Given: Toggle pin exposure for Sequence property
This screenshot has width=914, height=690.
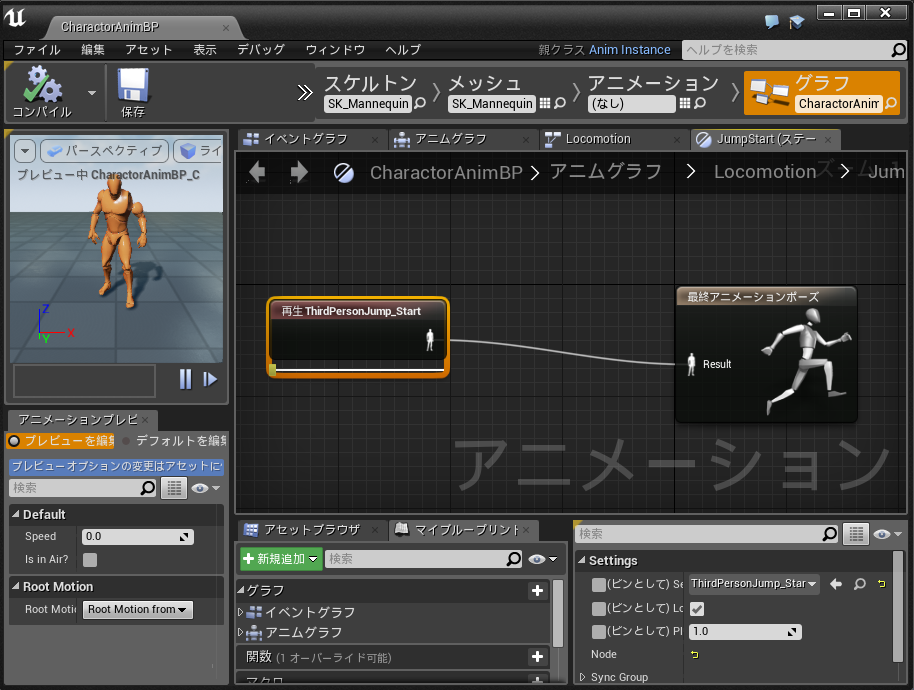Looking at the screenshot, I should coord(599,585).
